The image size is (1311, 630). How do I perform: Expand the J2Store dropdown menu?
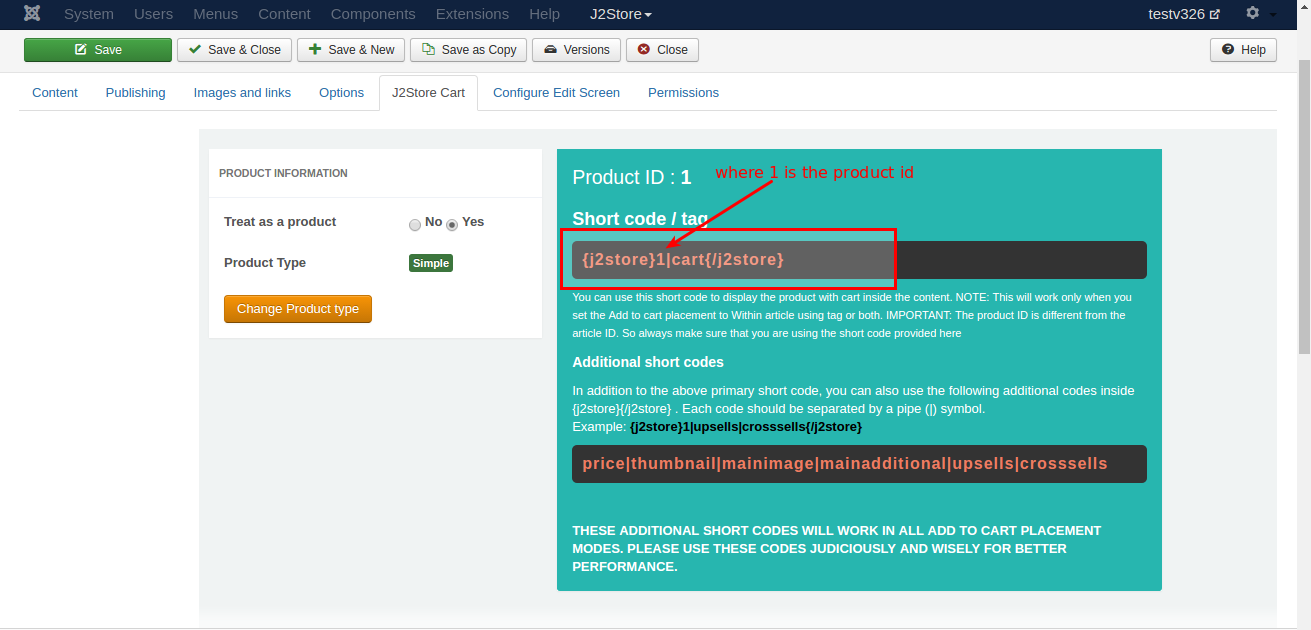(x=621, y=14)
